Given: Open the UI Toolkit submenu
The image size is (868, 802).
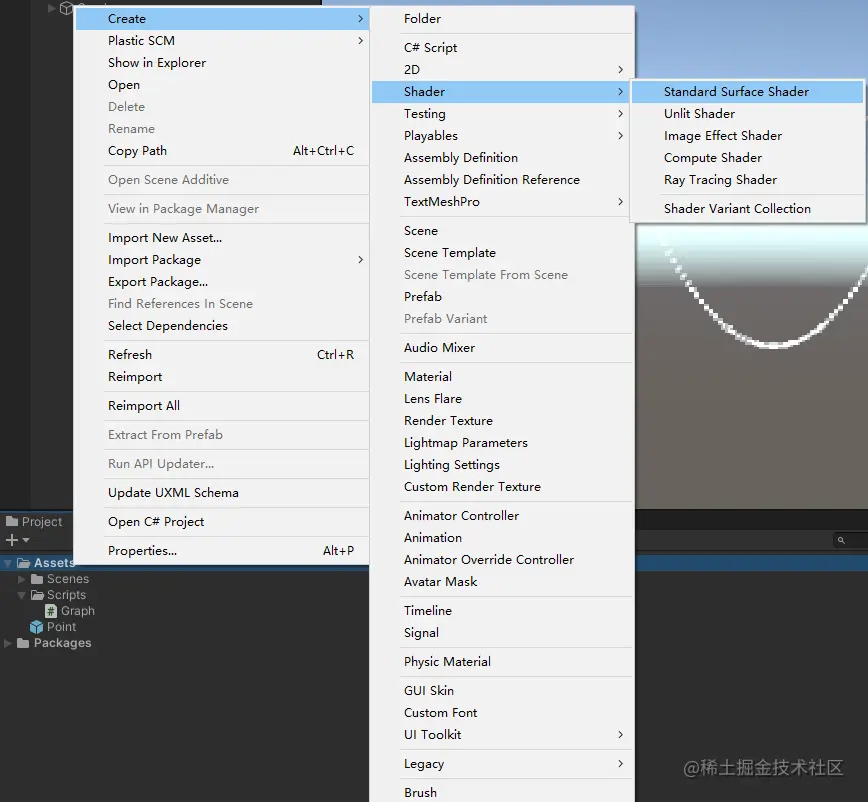Looking at the screenshot, I should coord(503,735).
